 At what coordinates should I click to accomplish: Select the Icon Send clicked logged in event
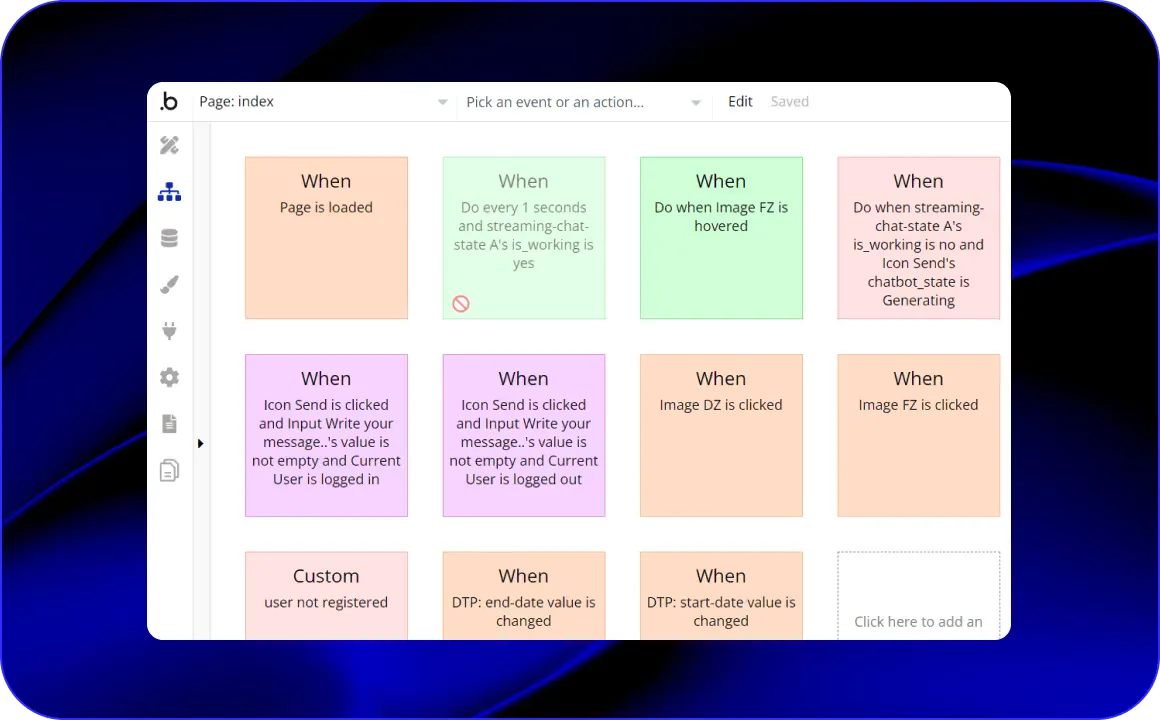tap(326, 435)
